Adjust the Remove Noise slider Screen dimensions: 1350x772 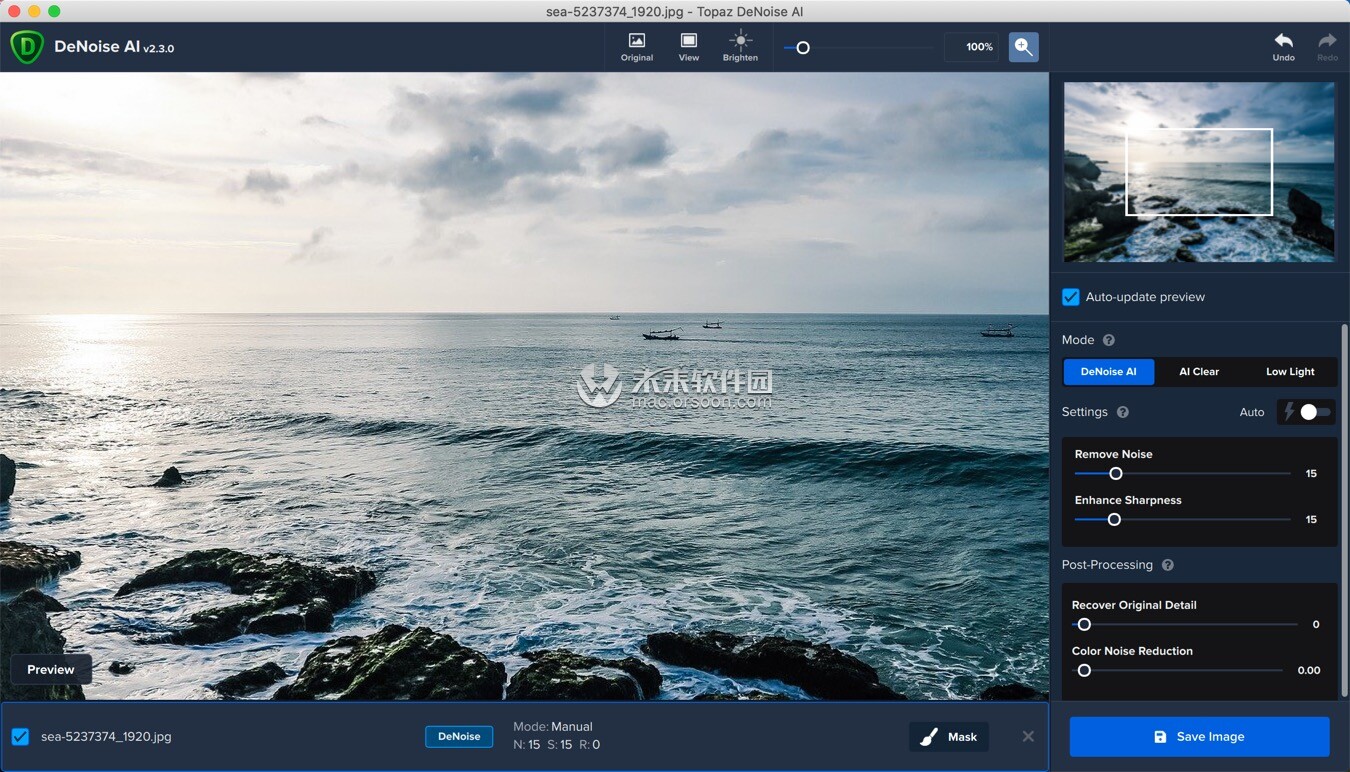[x=1114, y=473]
